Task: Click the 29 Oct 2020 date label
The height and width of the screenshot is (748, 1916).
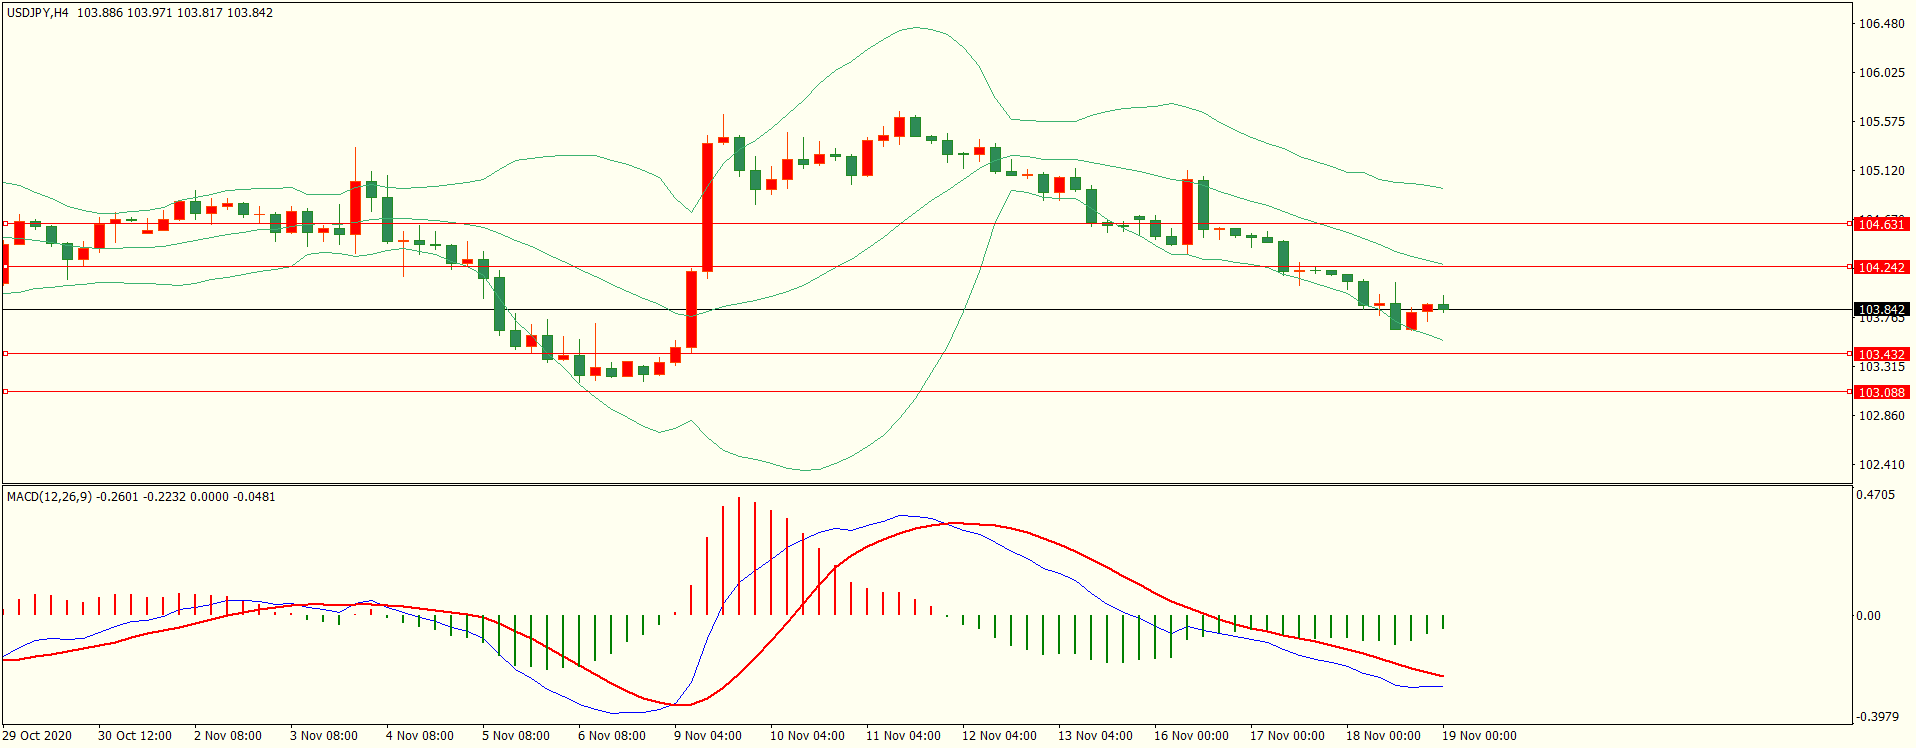Action: [x=37, y=736]
